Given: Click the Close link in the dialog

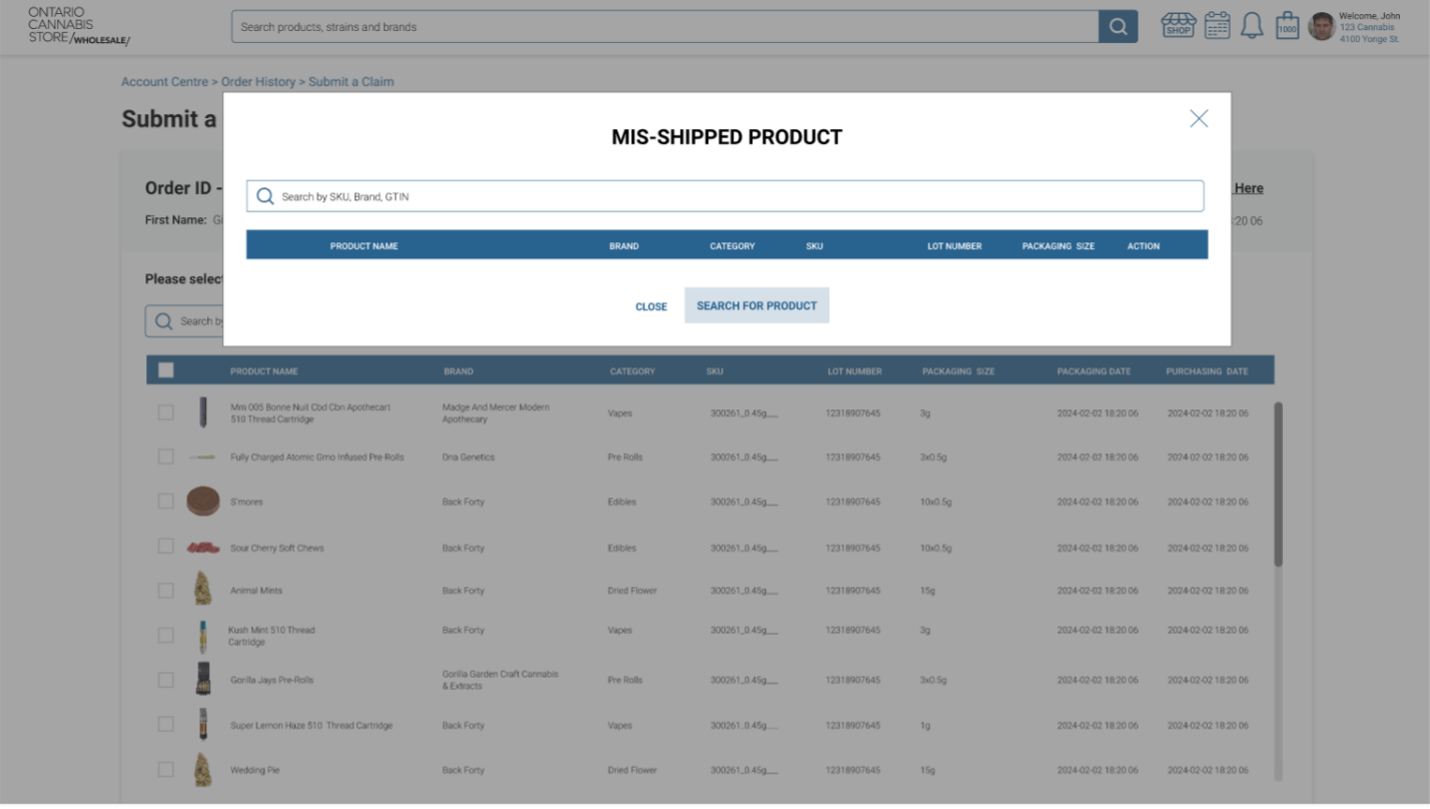Looking at the screenshot, I should click(651, 307).
